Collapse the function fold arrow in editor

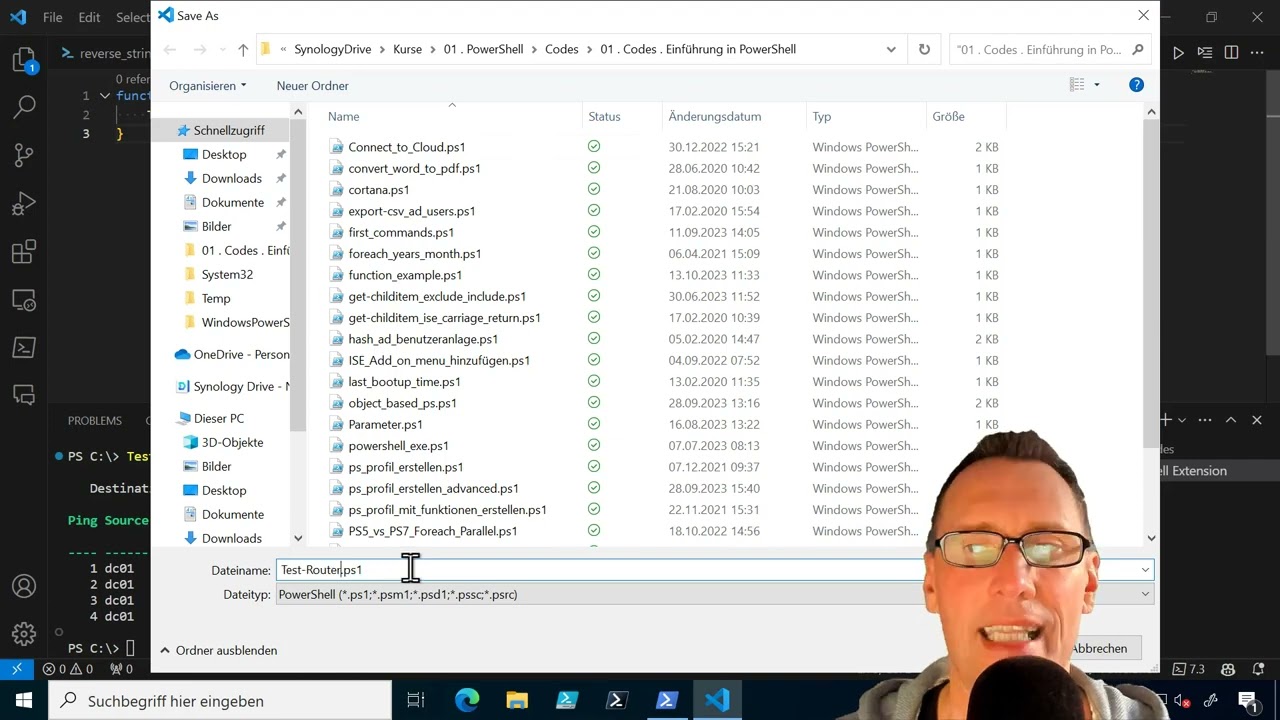103,96
